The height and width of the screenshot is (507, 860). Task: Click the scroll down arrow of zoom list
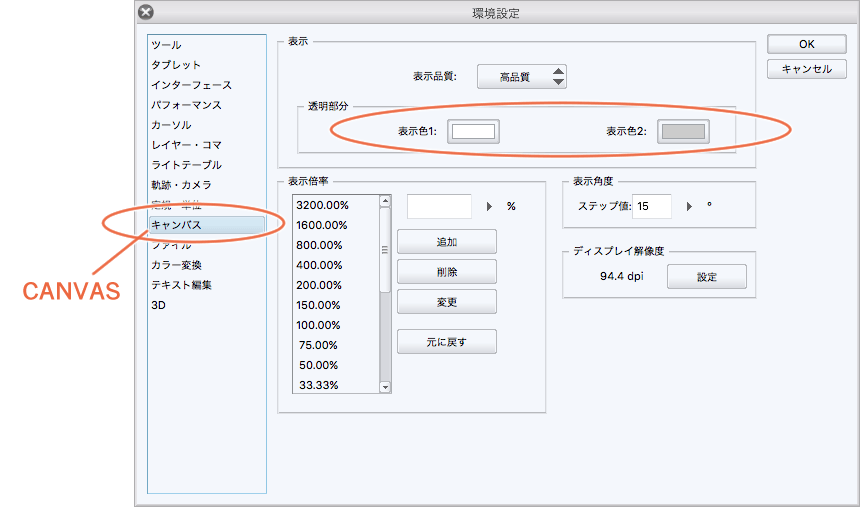[x=385, y=386]
